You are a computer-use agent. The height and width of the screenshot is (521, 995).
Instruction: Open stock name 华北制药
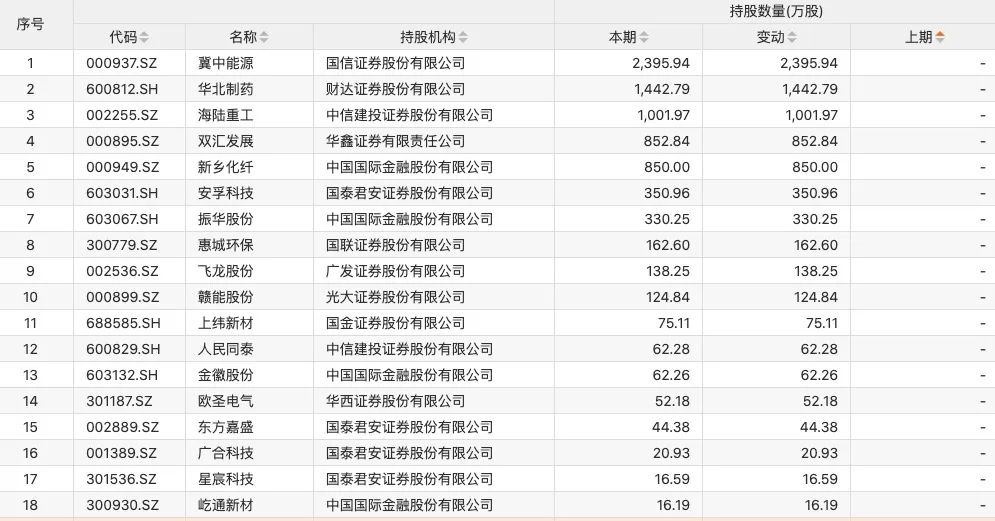pos(225,89)
